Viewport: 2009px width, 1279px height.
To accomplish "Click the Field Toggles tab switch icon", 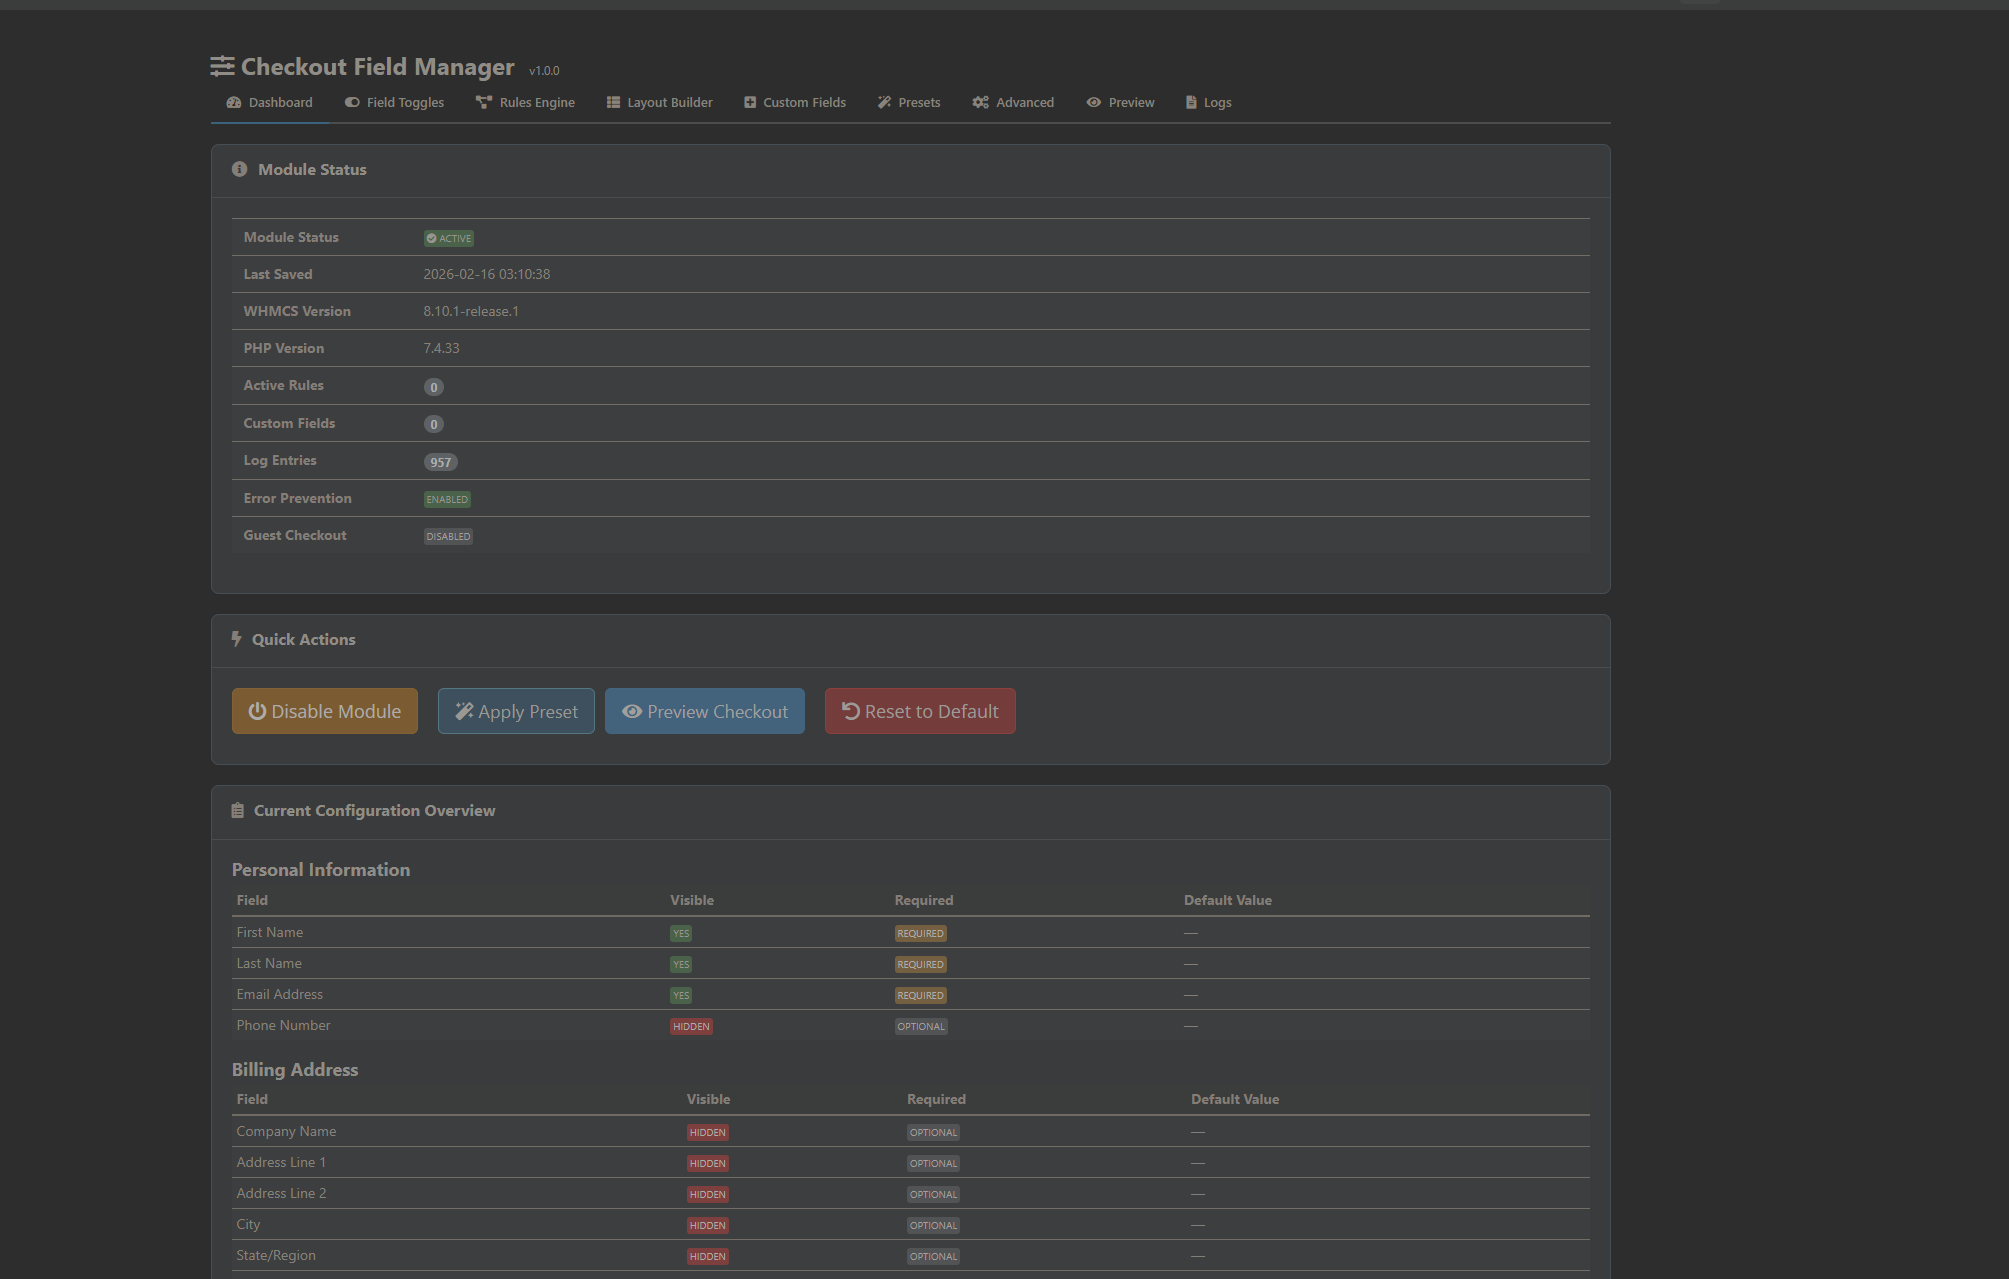I will [x=352, y=103].
